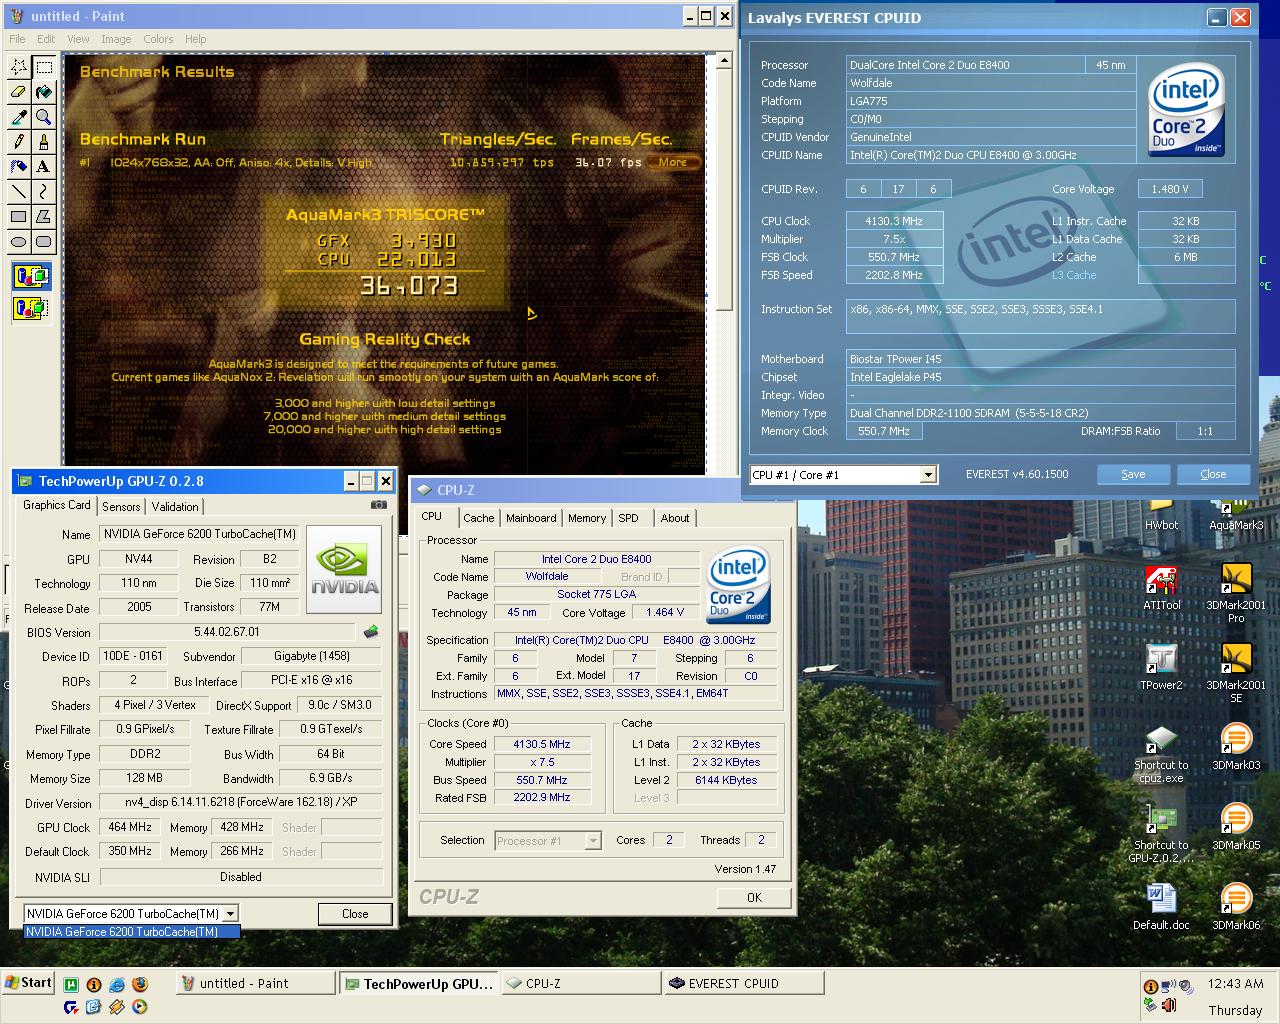Activate the Airbrush tool in Paint
Image resolution: width=1280 pixels, height=1024 pixels.
[19, 167]
